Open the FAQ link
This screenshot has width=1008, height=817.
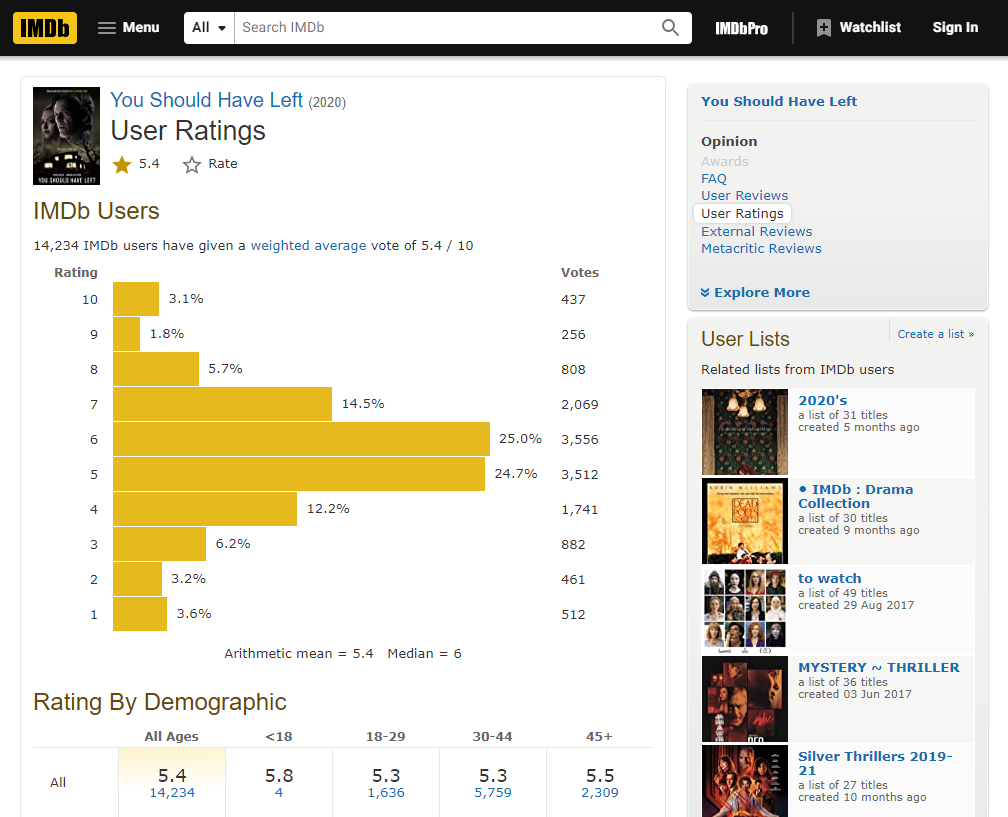point(714,179)
